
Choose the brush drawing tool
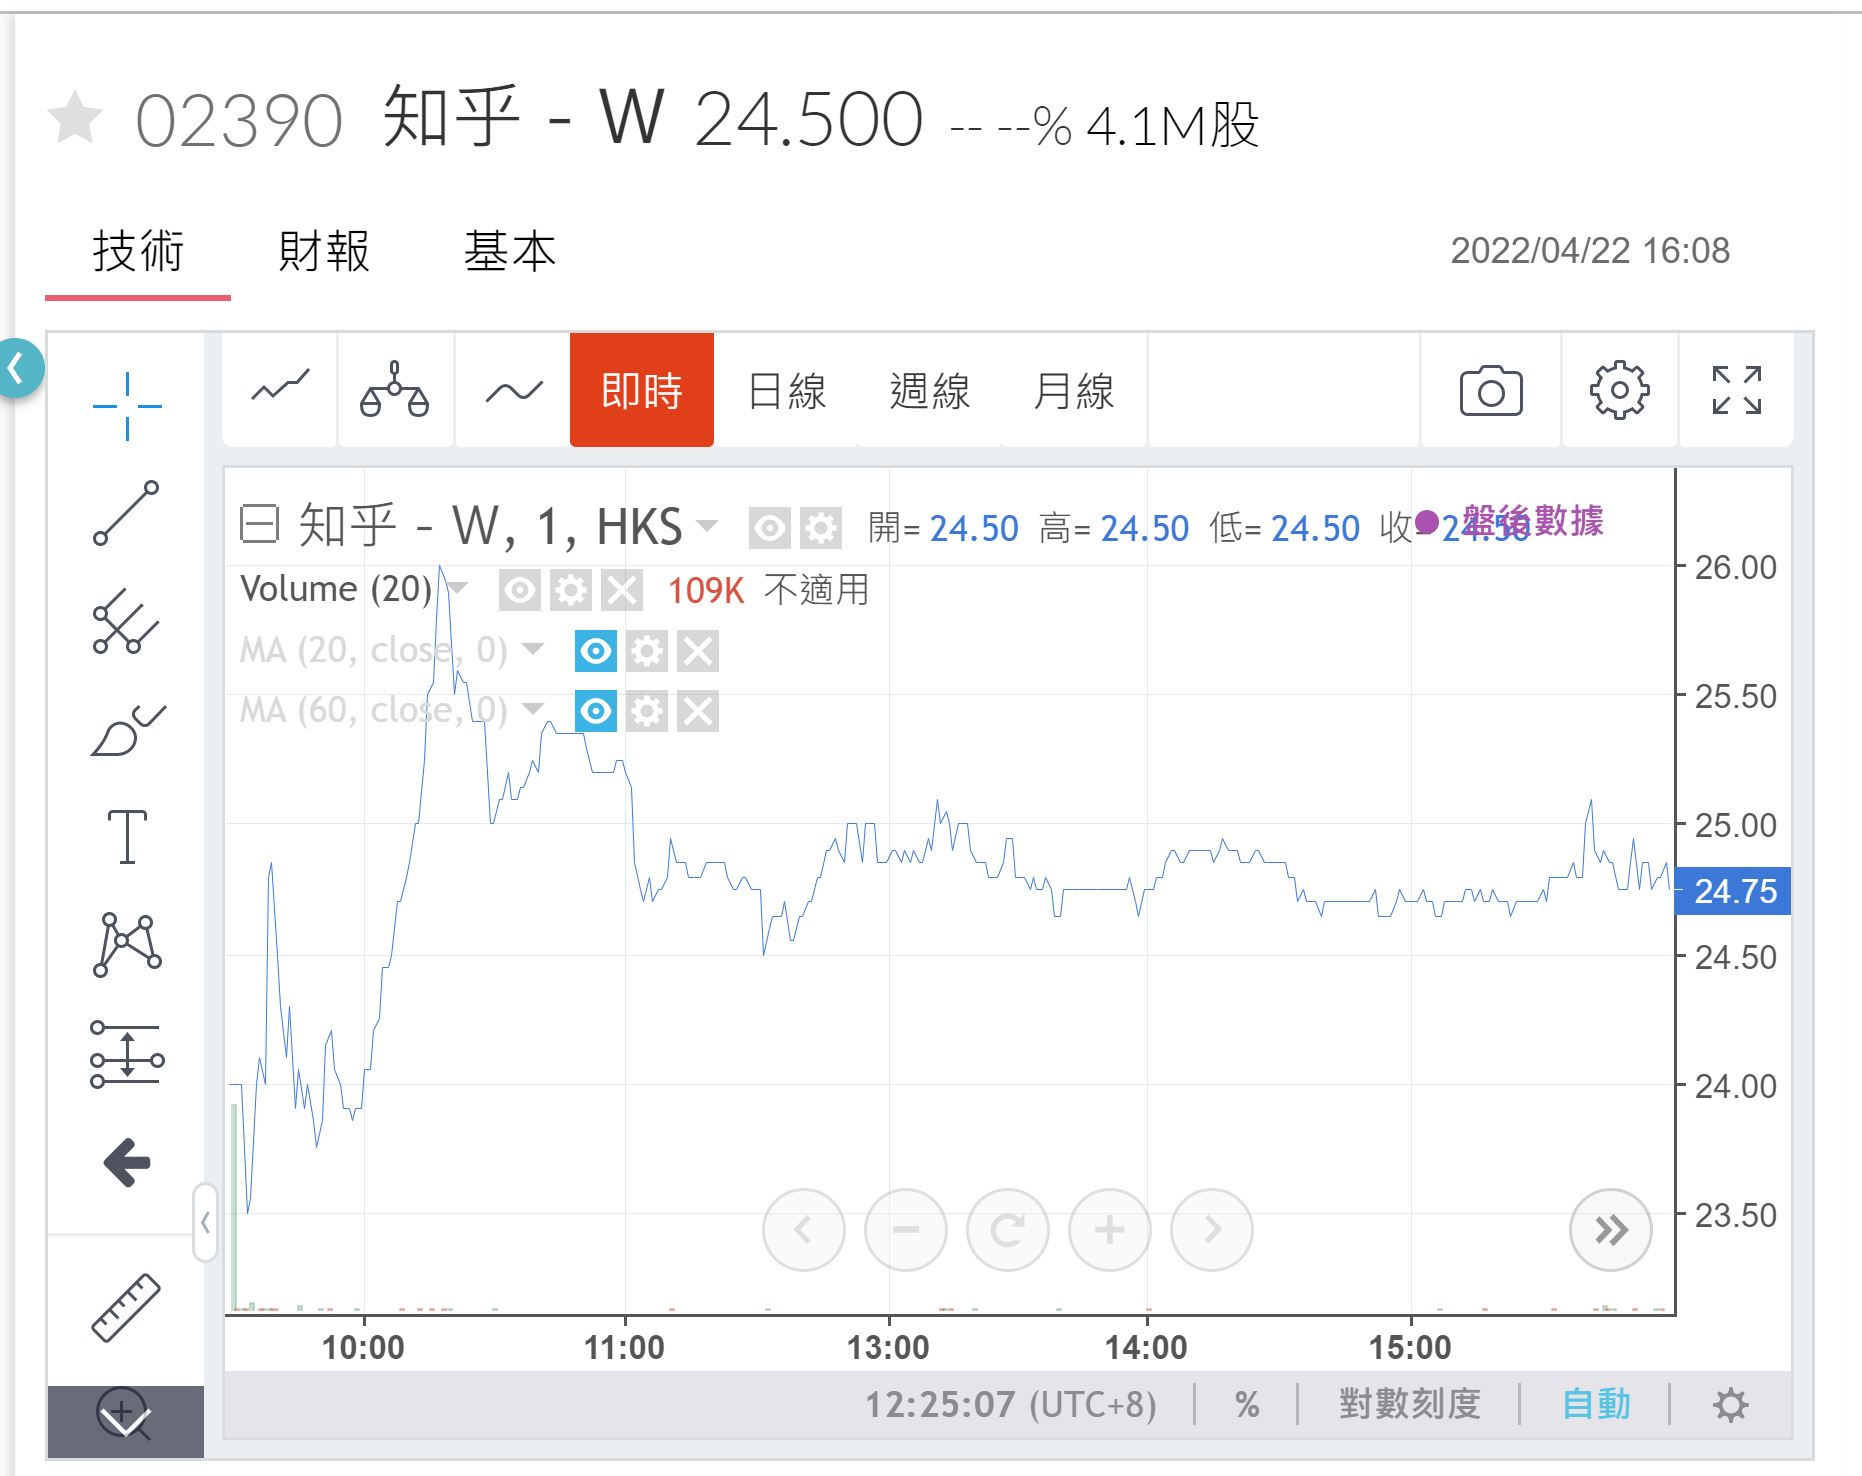127,731
